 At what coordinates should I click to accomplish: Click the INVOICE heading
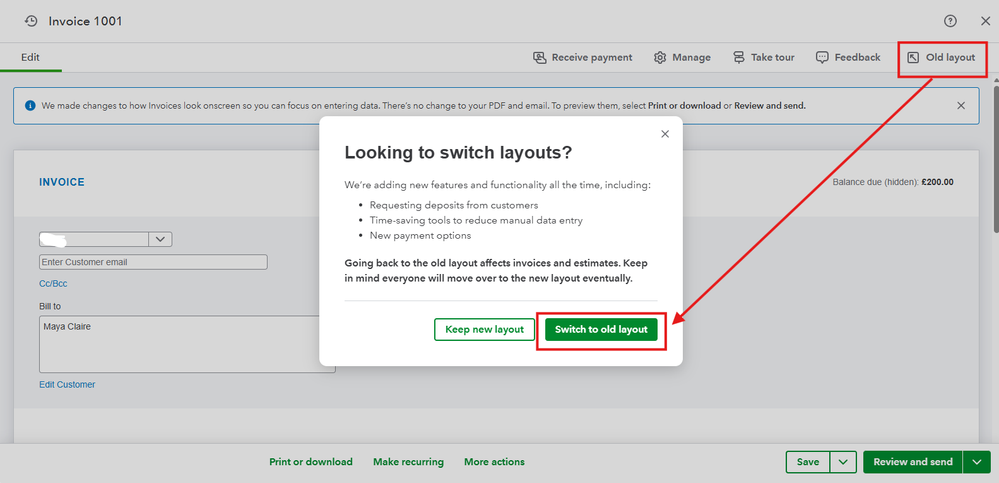tap(62, 182)
